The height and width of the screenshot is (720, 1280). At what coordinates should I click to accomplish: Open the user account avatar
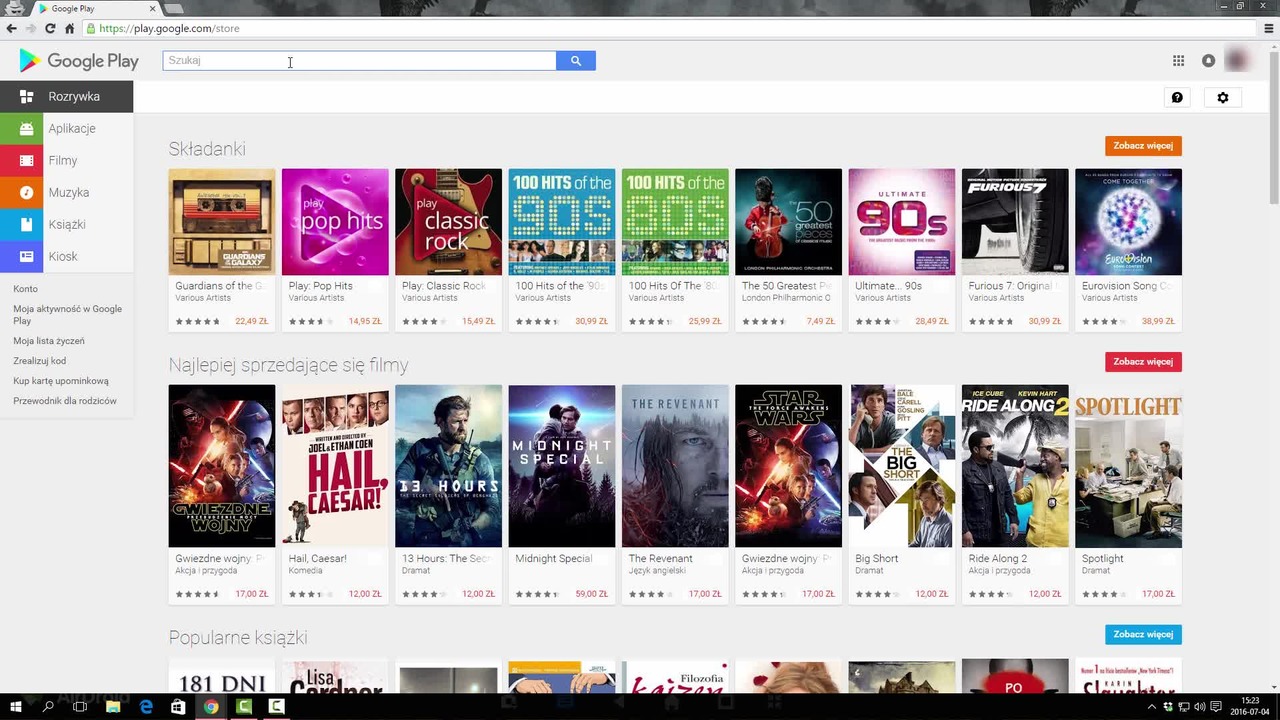click(1238, 61)
